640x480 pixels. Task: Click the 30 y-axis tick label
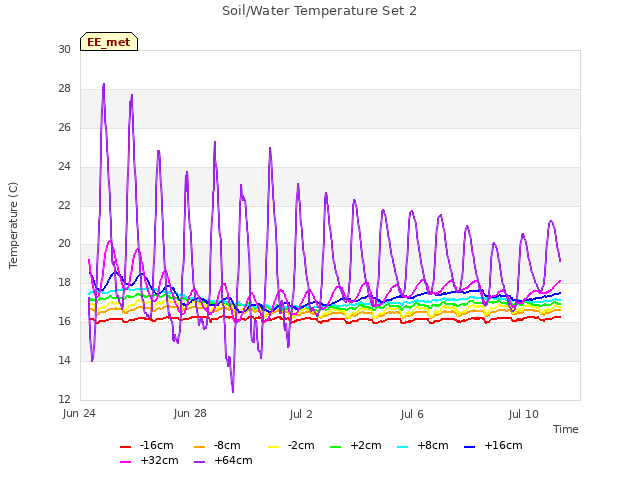tap(64, 49)
